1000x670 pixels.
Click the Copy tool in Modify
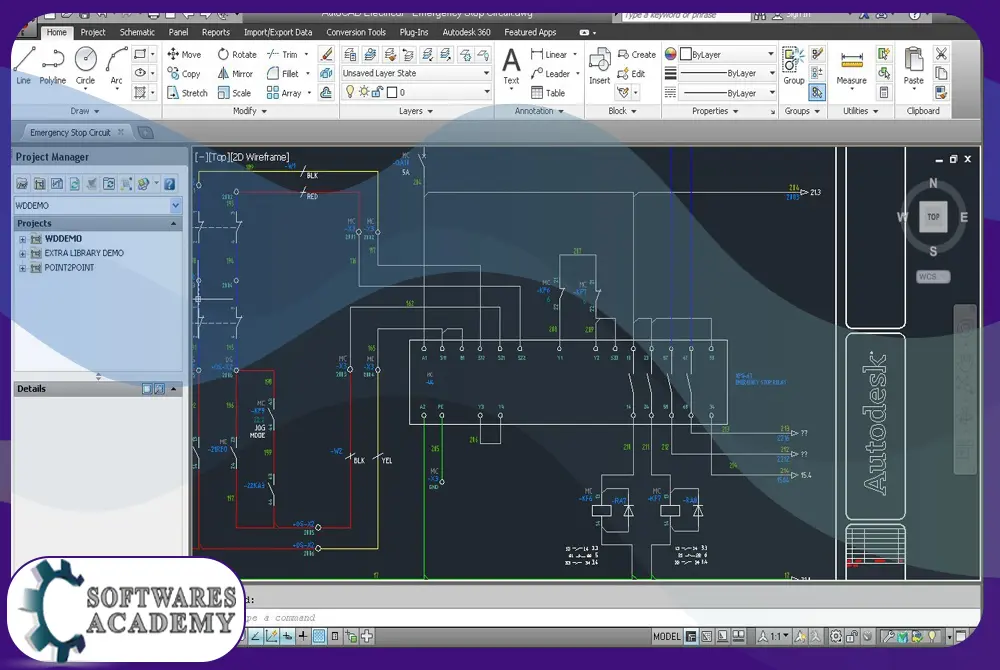point(184,74)
